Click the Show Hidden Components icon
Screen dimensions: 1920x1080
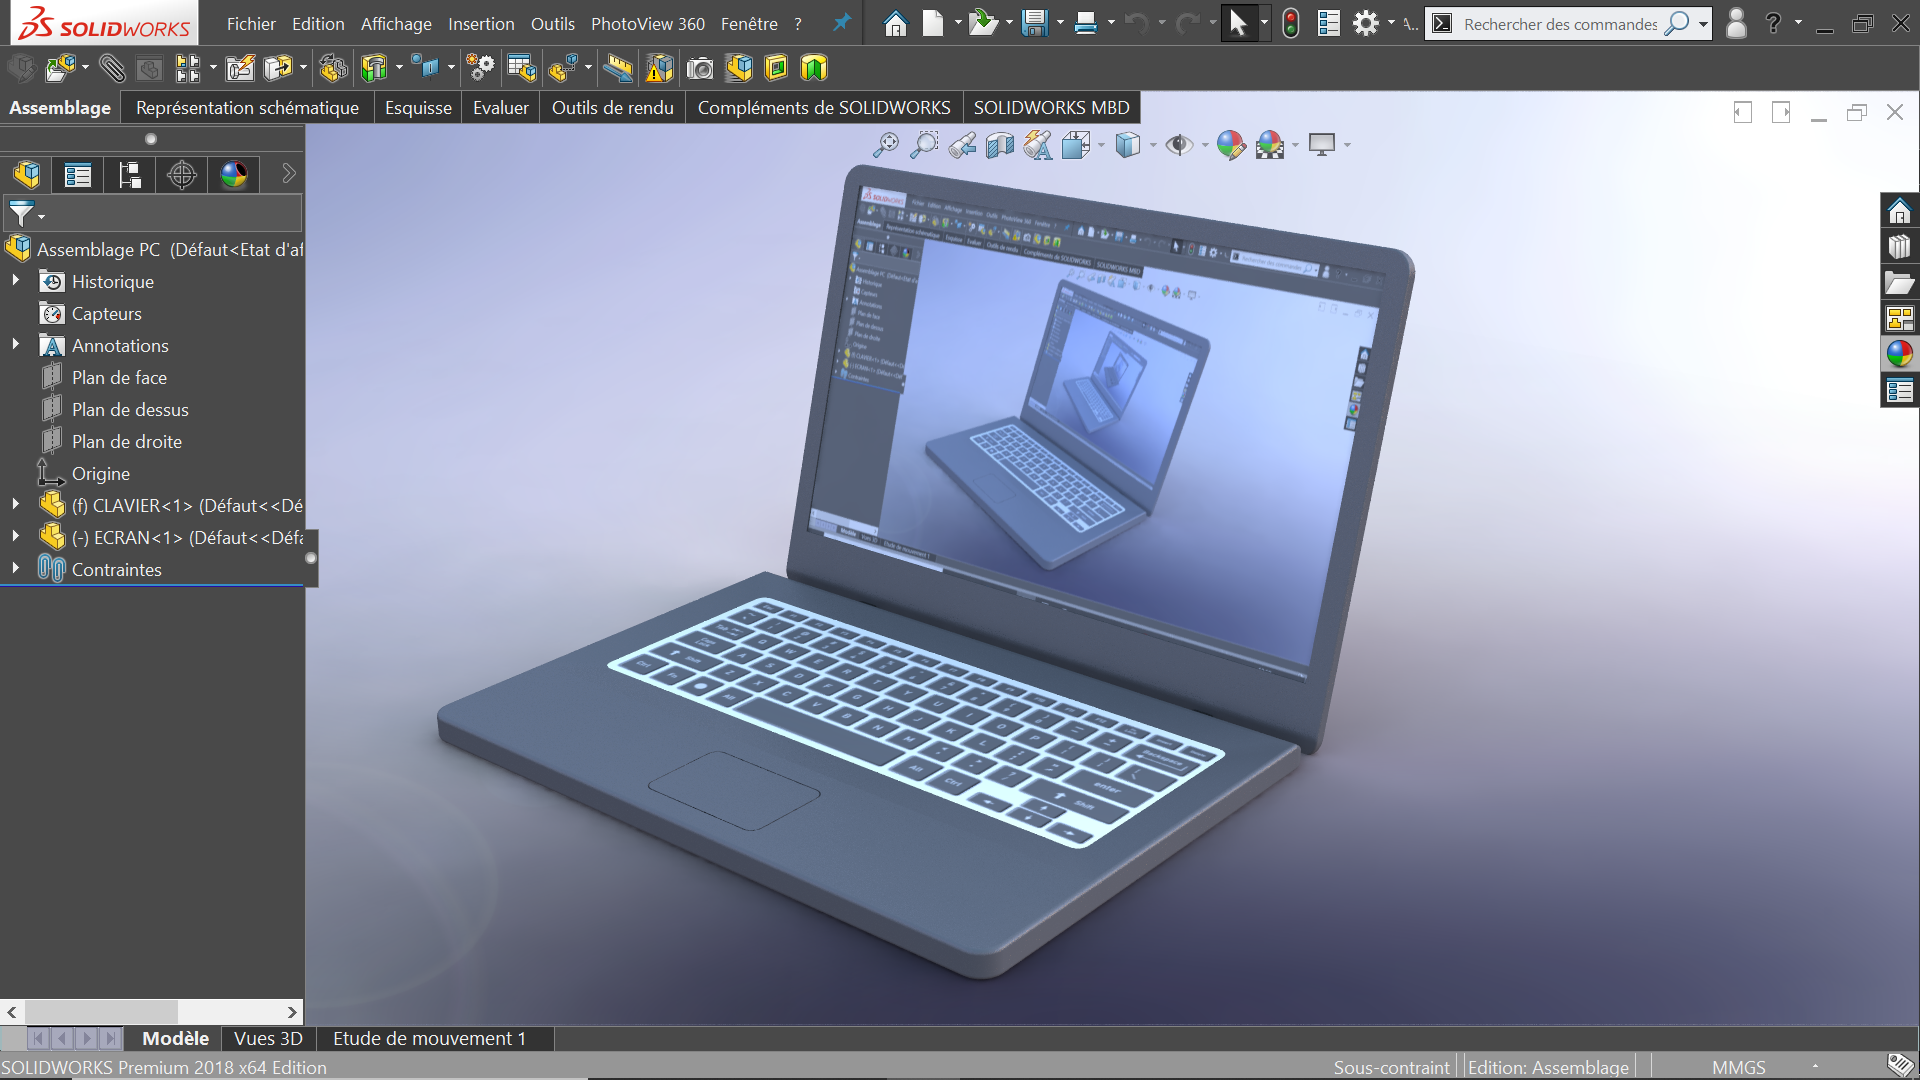click(x=333, y=68)
